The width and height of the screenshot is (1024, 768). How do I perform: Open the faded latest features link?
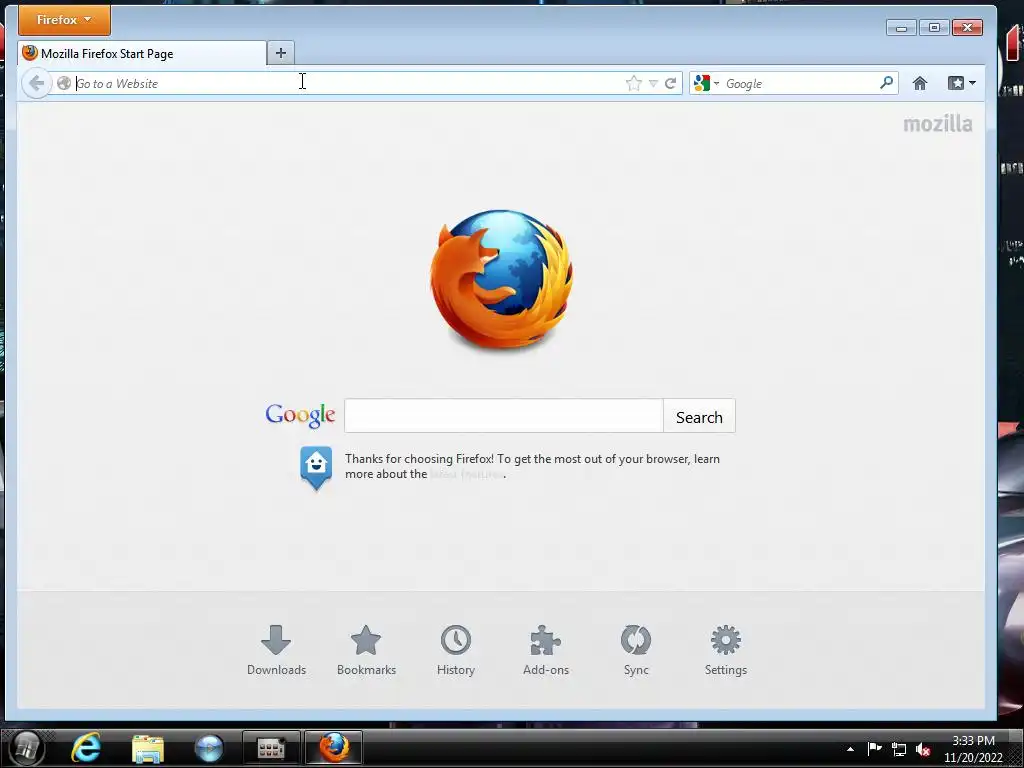[466, 474]
